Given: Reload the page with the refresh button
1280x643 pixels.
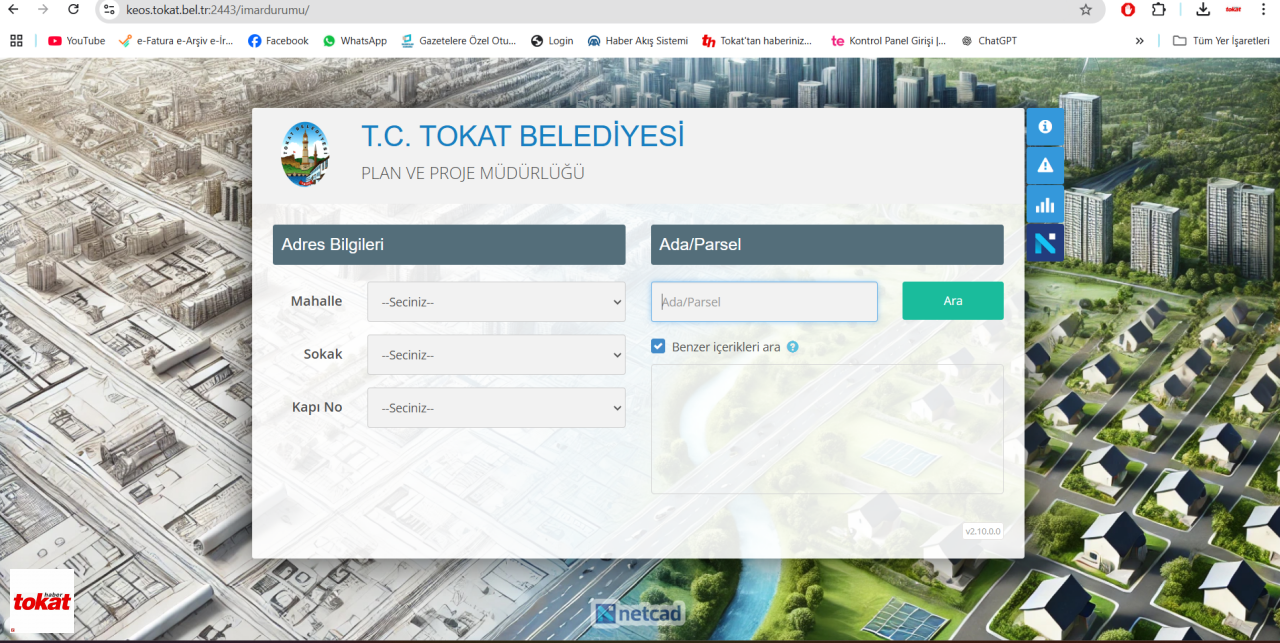Looking at the screenshot, I should [x=73, y=10].
